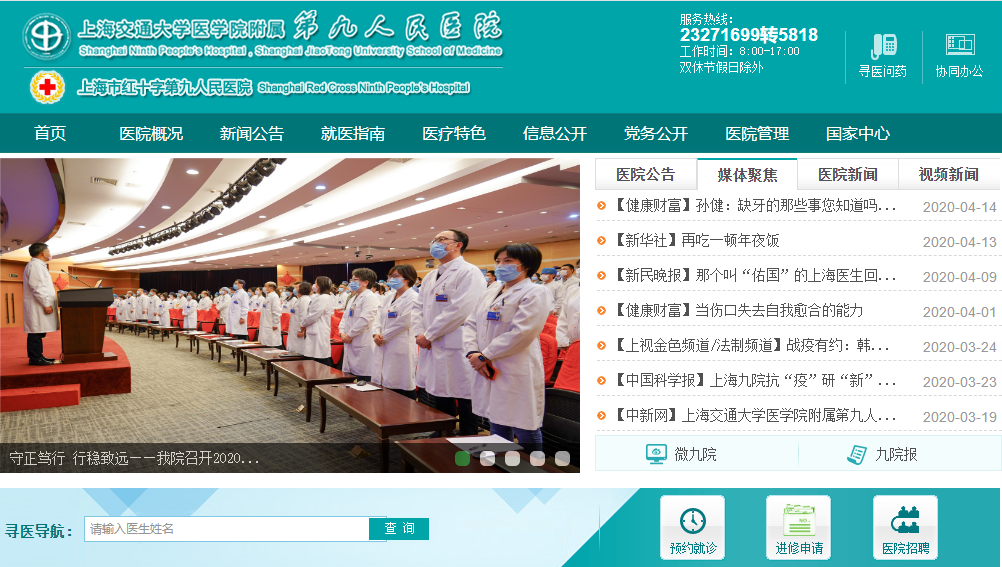Screen dimensions: 1002x567
Task: Select fifth slideshow indicator dot
Action: (562, 458)
